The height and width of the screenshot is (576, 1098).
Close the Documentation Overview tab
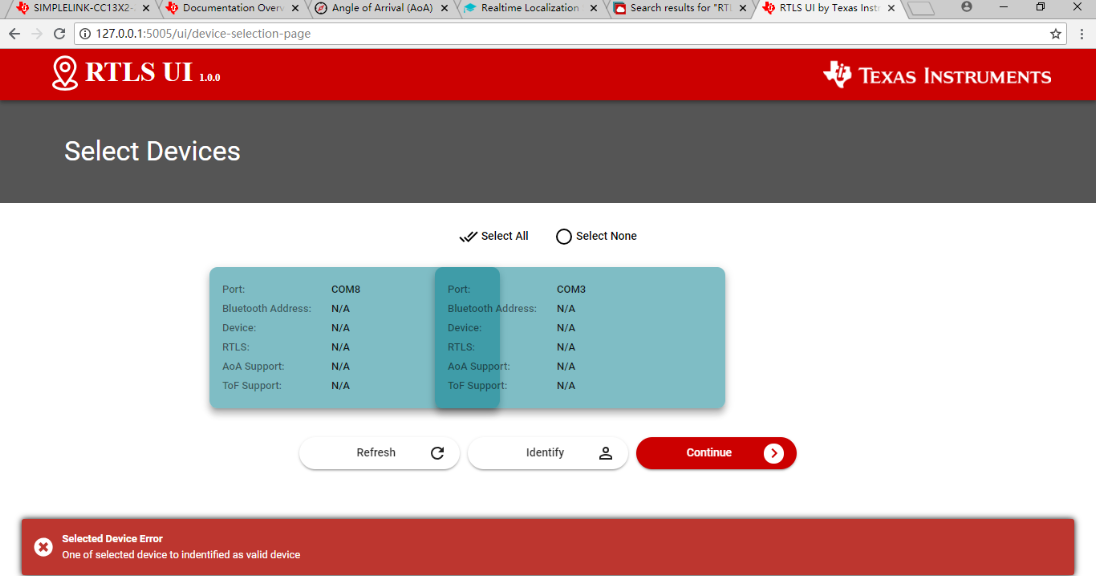coord(295,8)
